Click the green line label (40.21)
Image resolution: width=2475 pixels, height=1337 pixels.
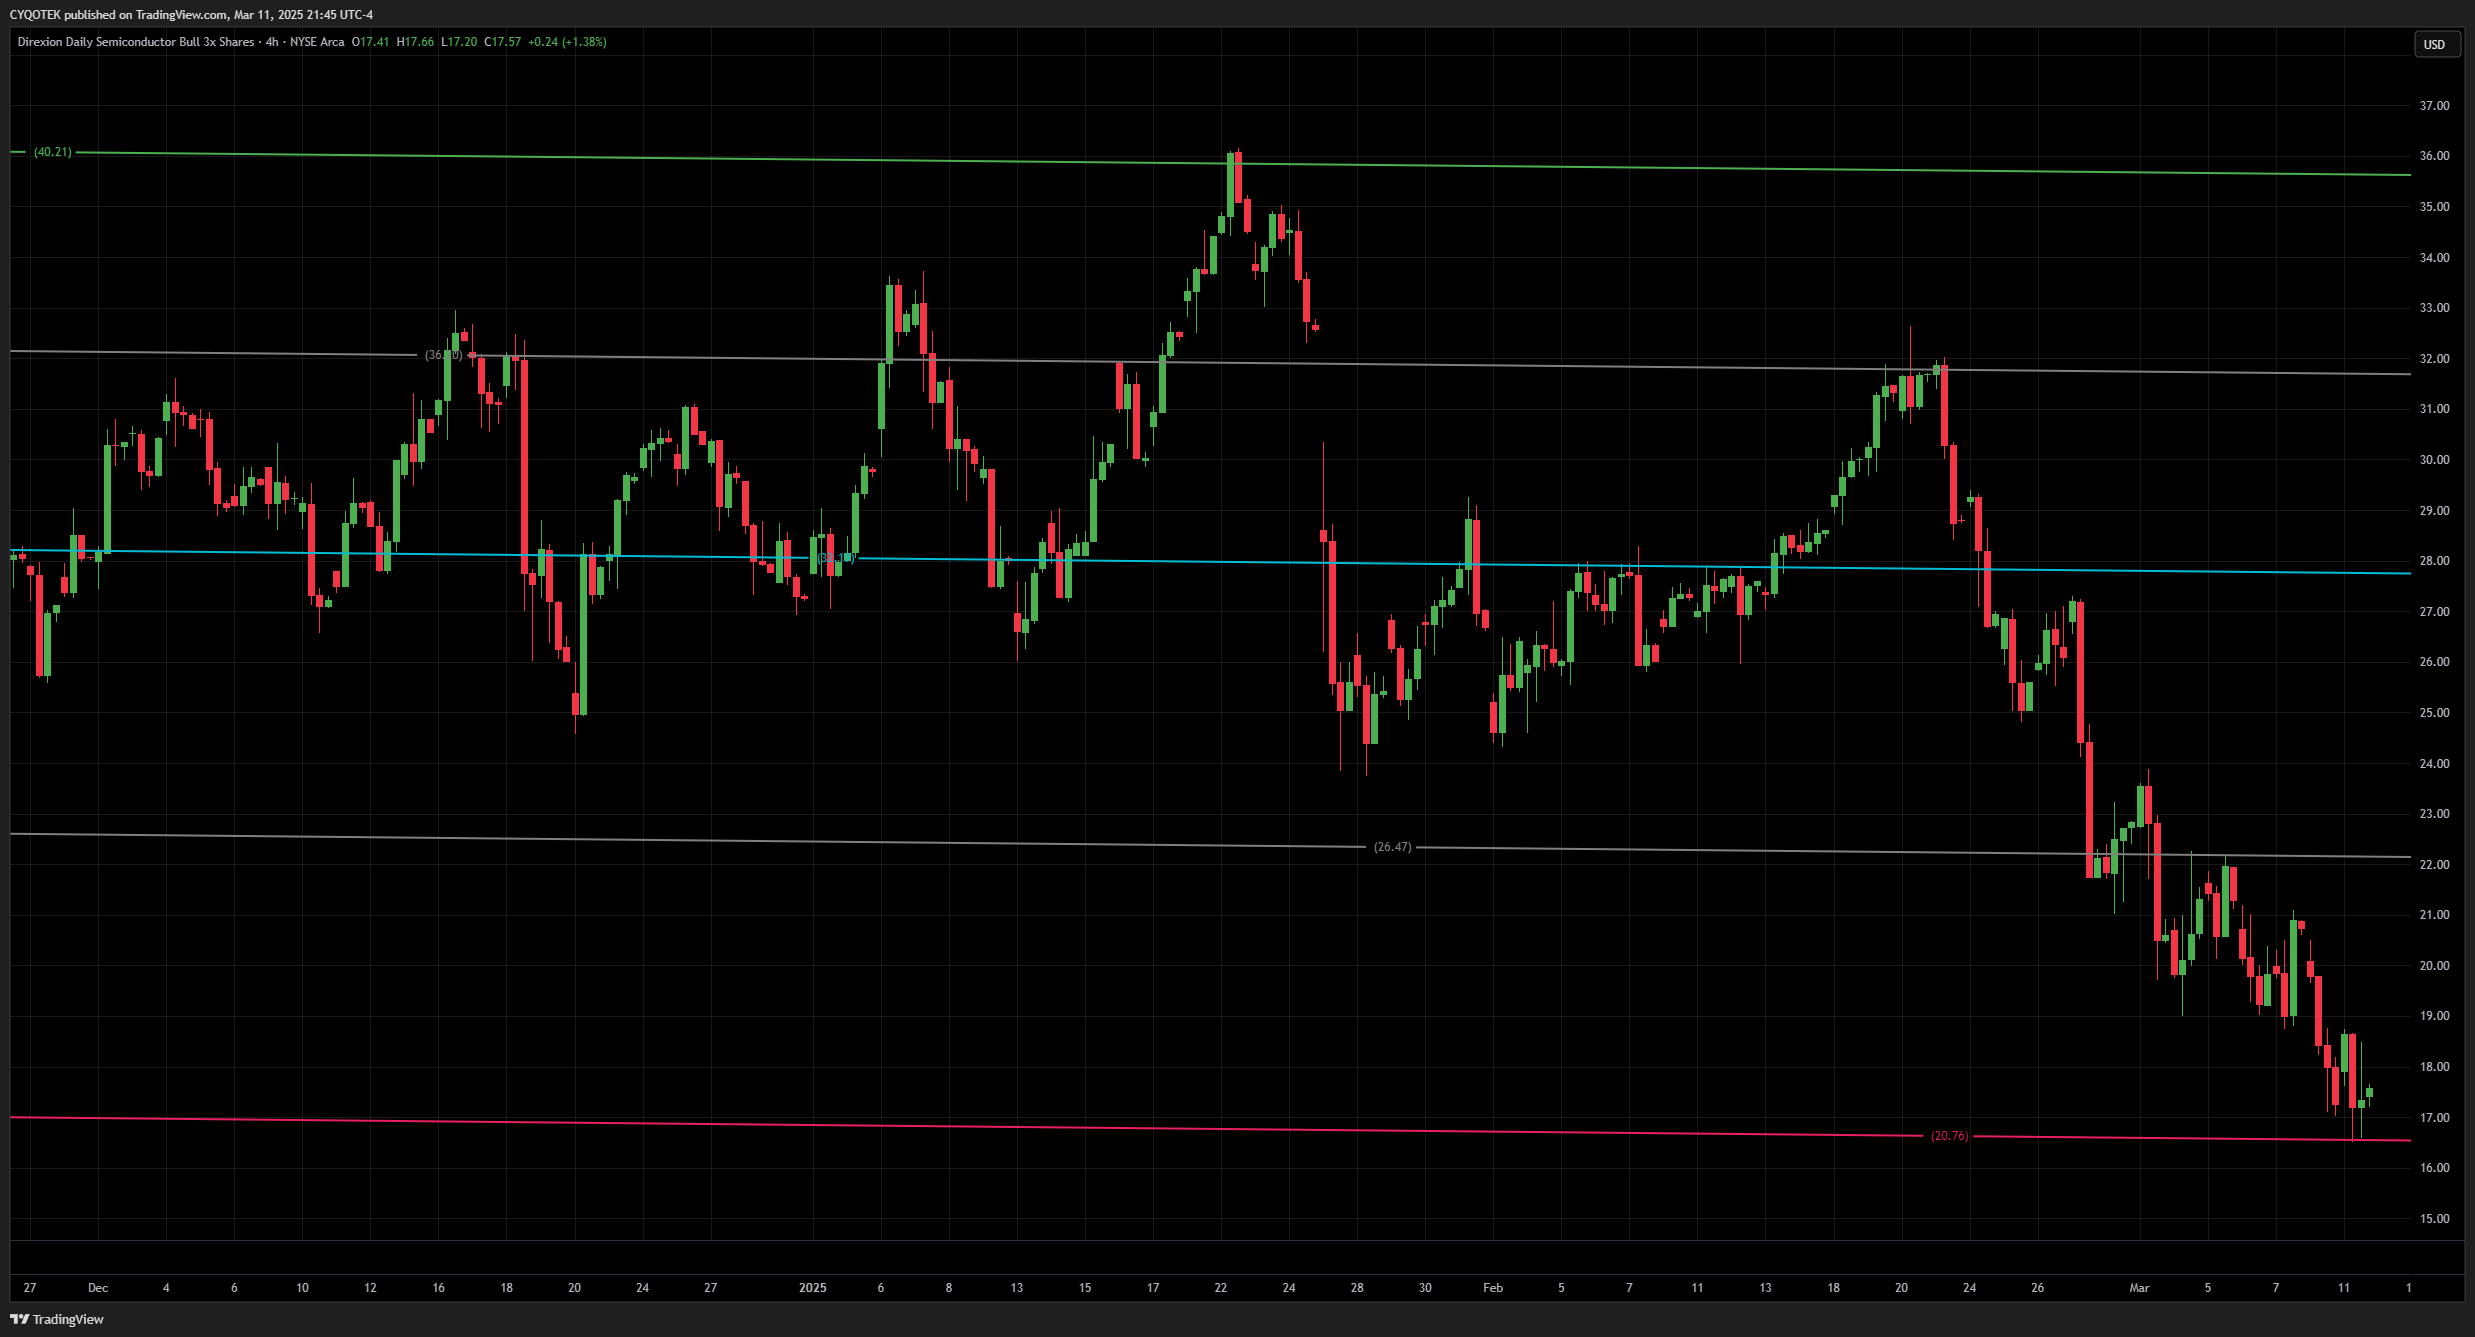point(52,152)
